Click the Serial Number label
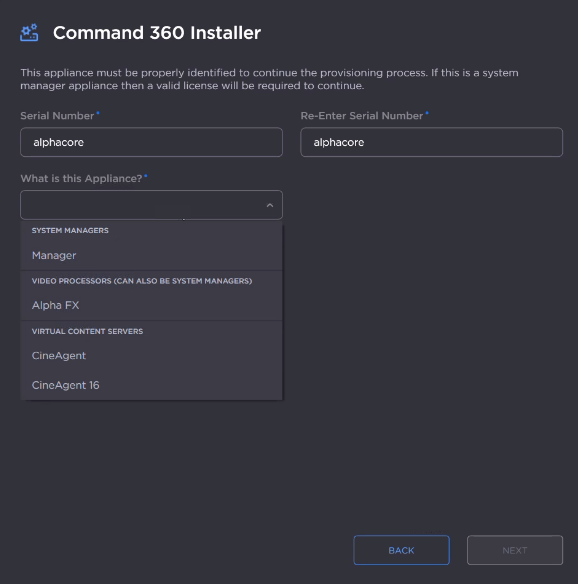The width and height of the screenshot is (578, 584). click(57, 116)
